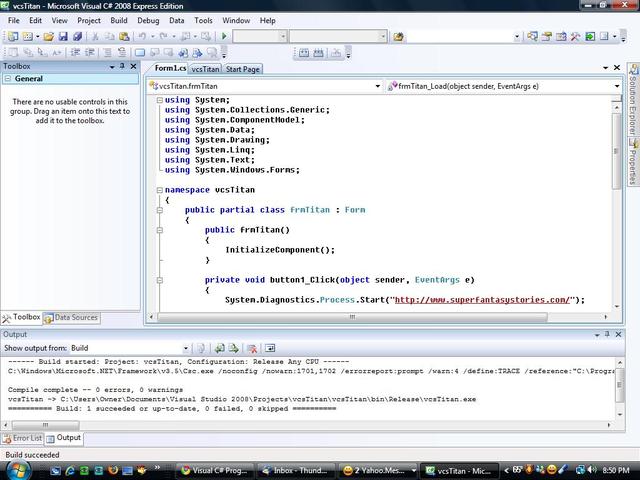Switch to the Data Sources tab
640x480 pixels.
(x=72, y=318)
